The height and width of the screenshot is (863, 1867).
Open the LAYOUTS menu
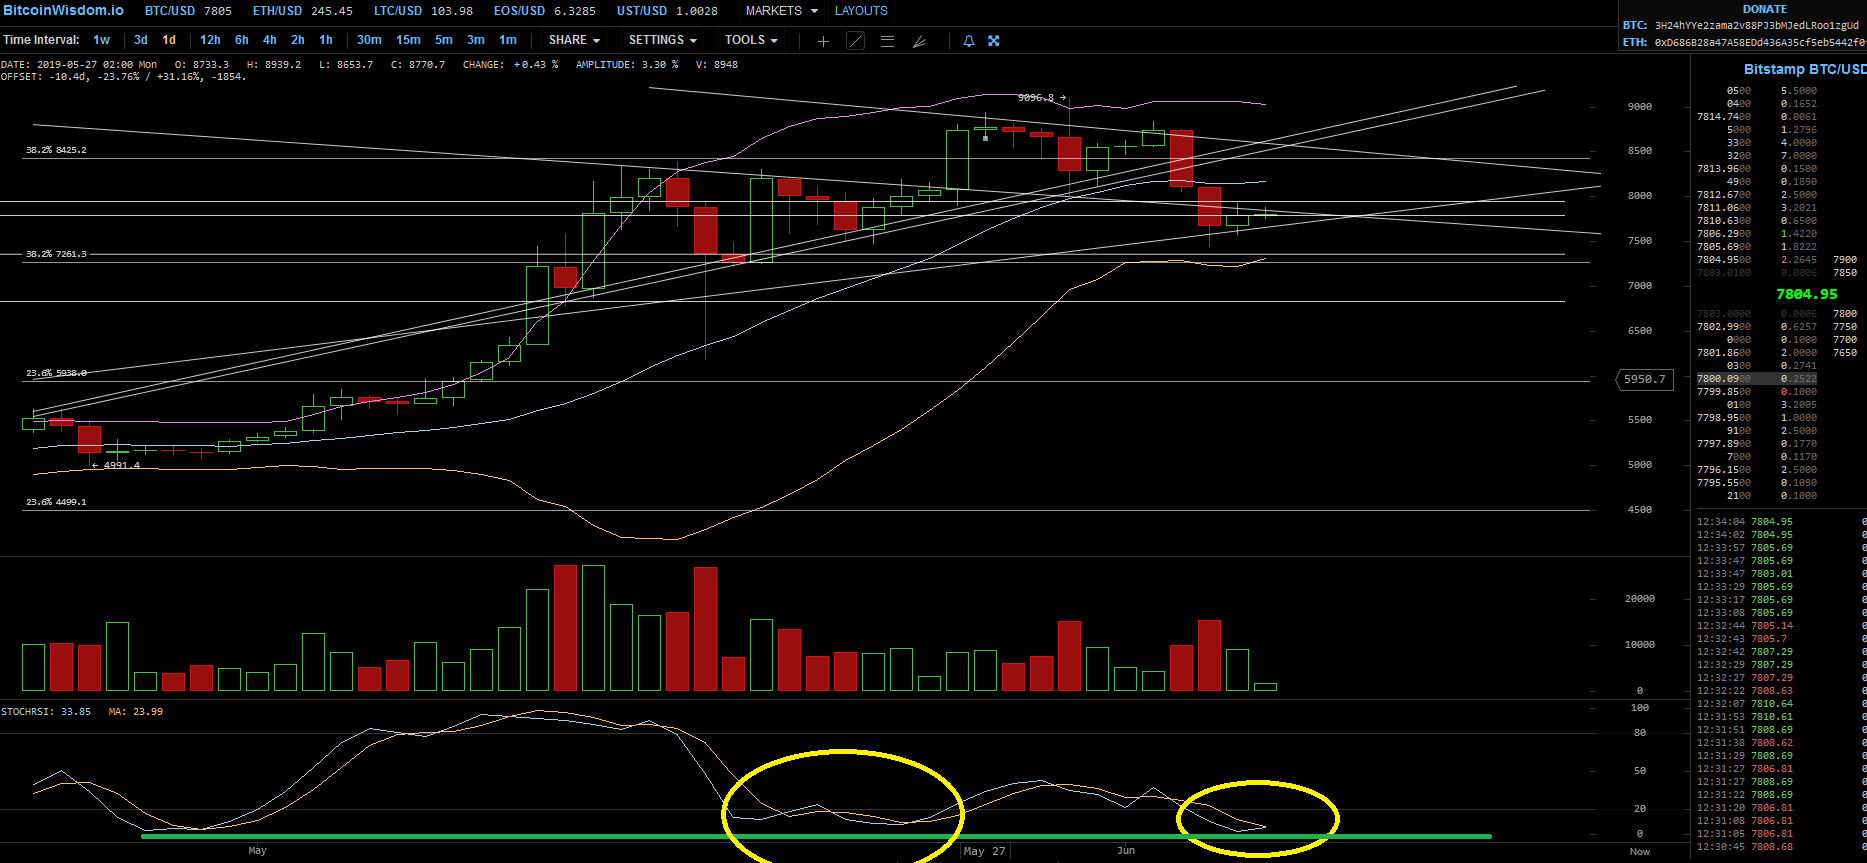pos(861,11)
